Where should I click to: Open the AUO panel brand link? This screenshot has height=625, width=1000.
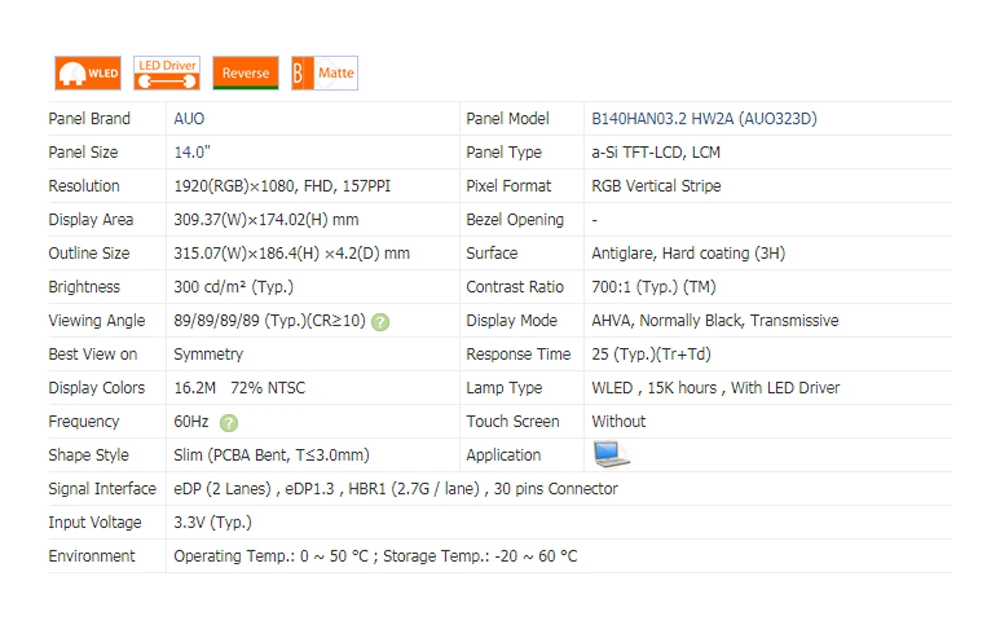pos(189,119)
